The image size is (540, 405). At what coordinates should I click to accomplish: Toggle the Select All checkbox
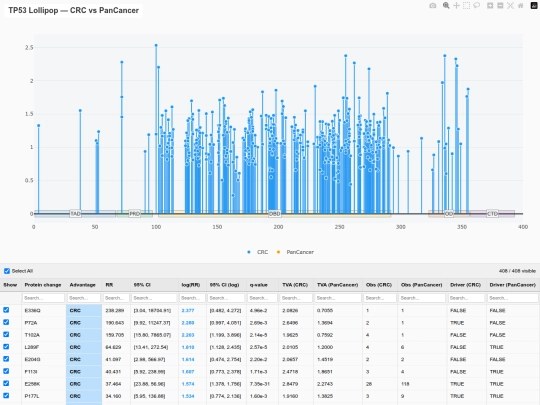pyautogui.click(x=7, y=271)
